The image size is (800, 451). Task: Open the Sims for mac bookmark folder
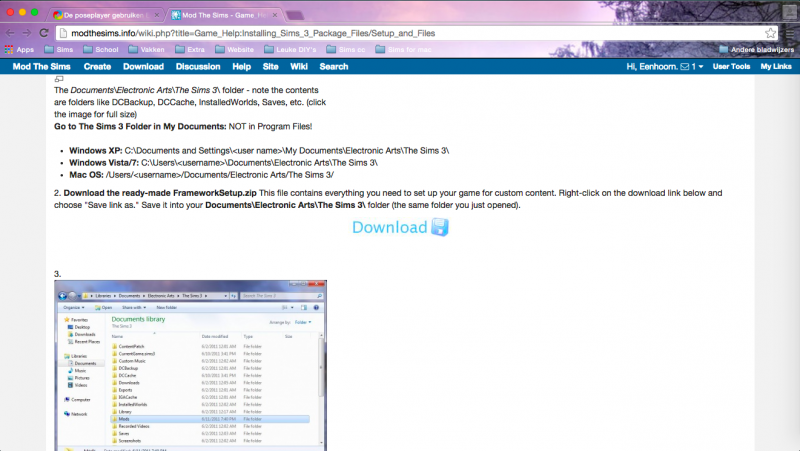[403, 49]
